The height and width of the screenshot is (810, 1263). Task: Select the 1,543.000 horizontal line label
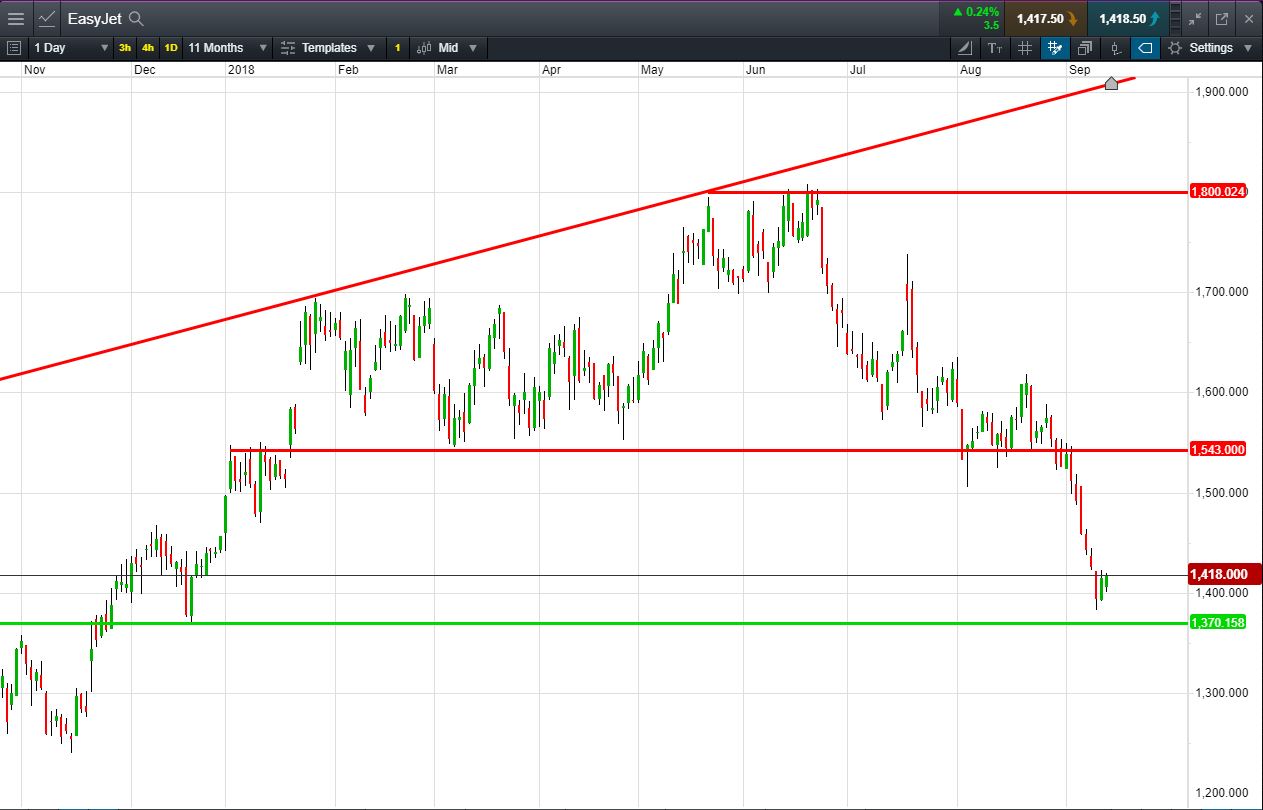click(1218, 450)
